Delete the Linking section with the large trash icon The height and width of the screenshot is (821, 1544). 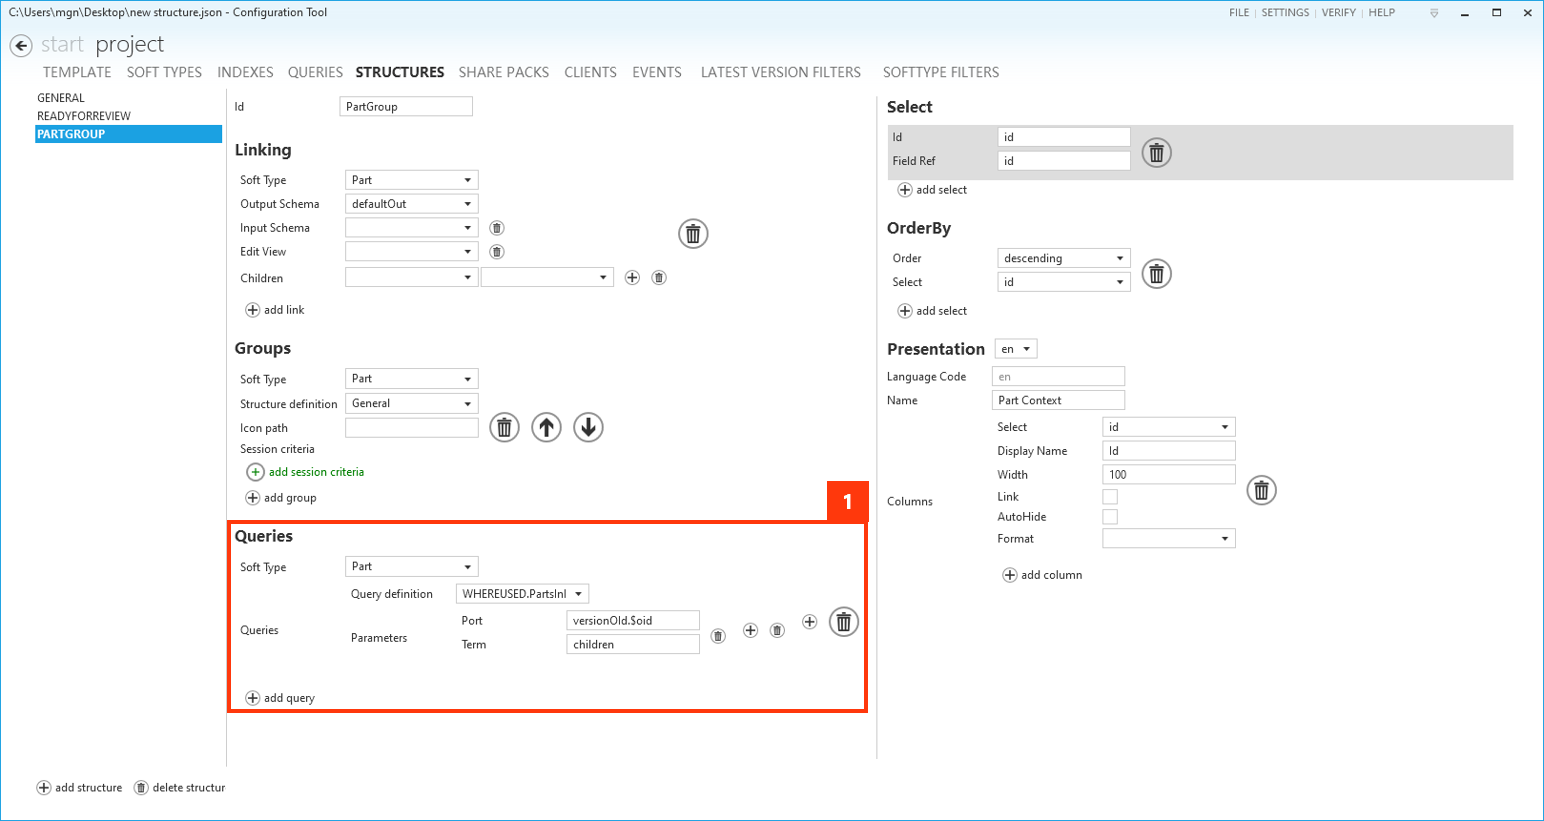point(693,233)
